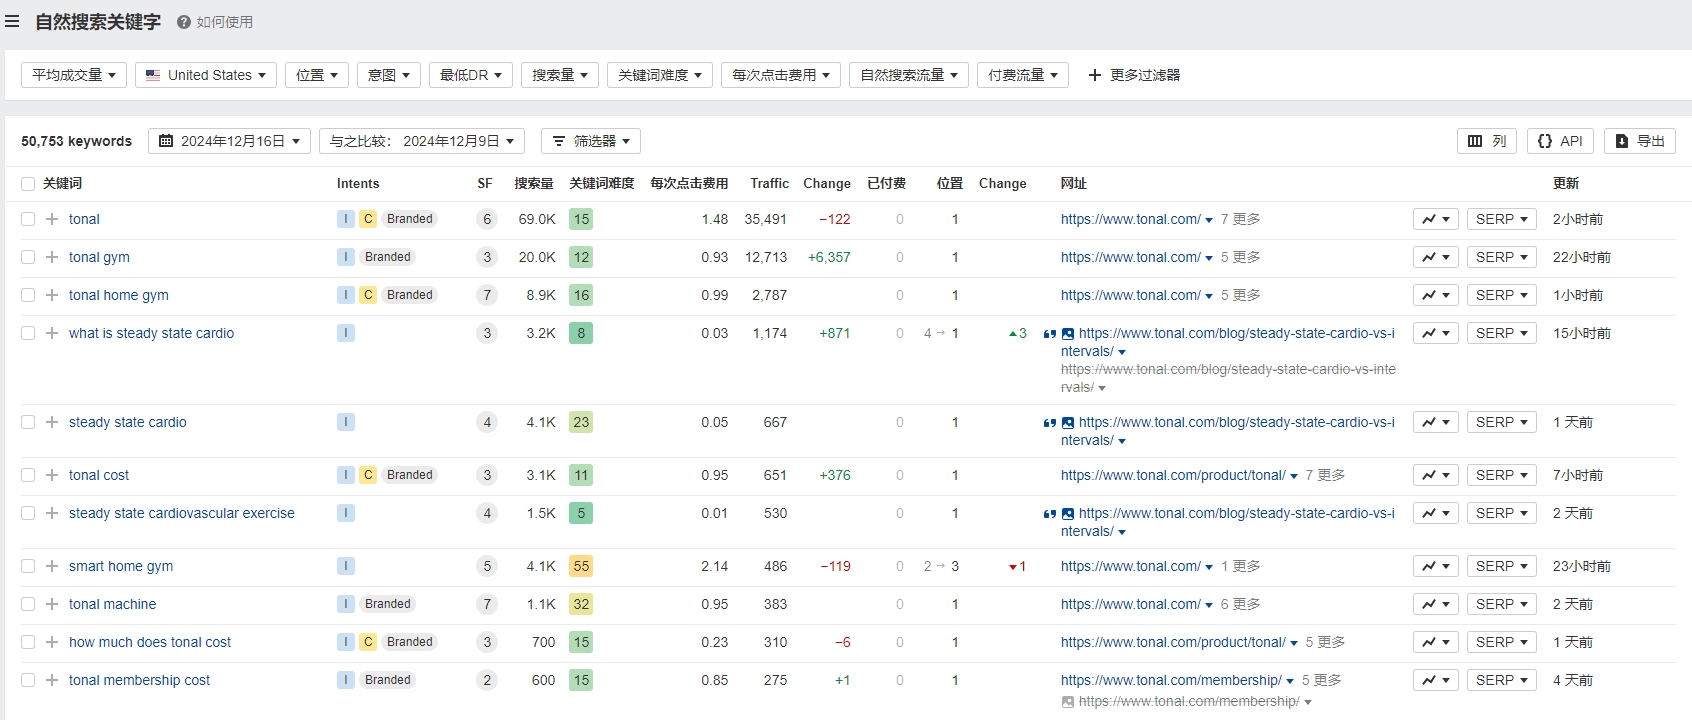Click the API braces button
This screenshot has width=1692, height=720.
point(1560,141)
